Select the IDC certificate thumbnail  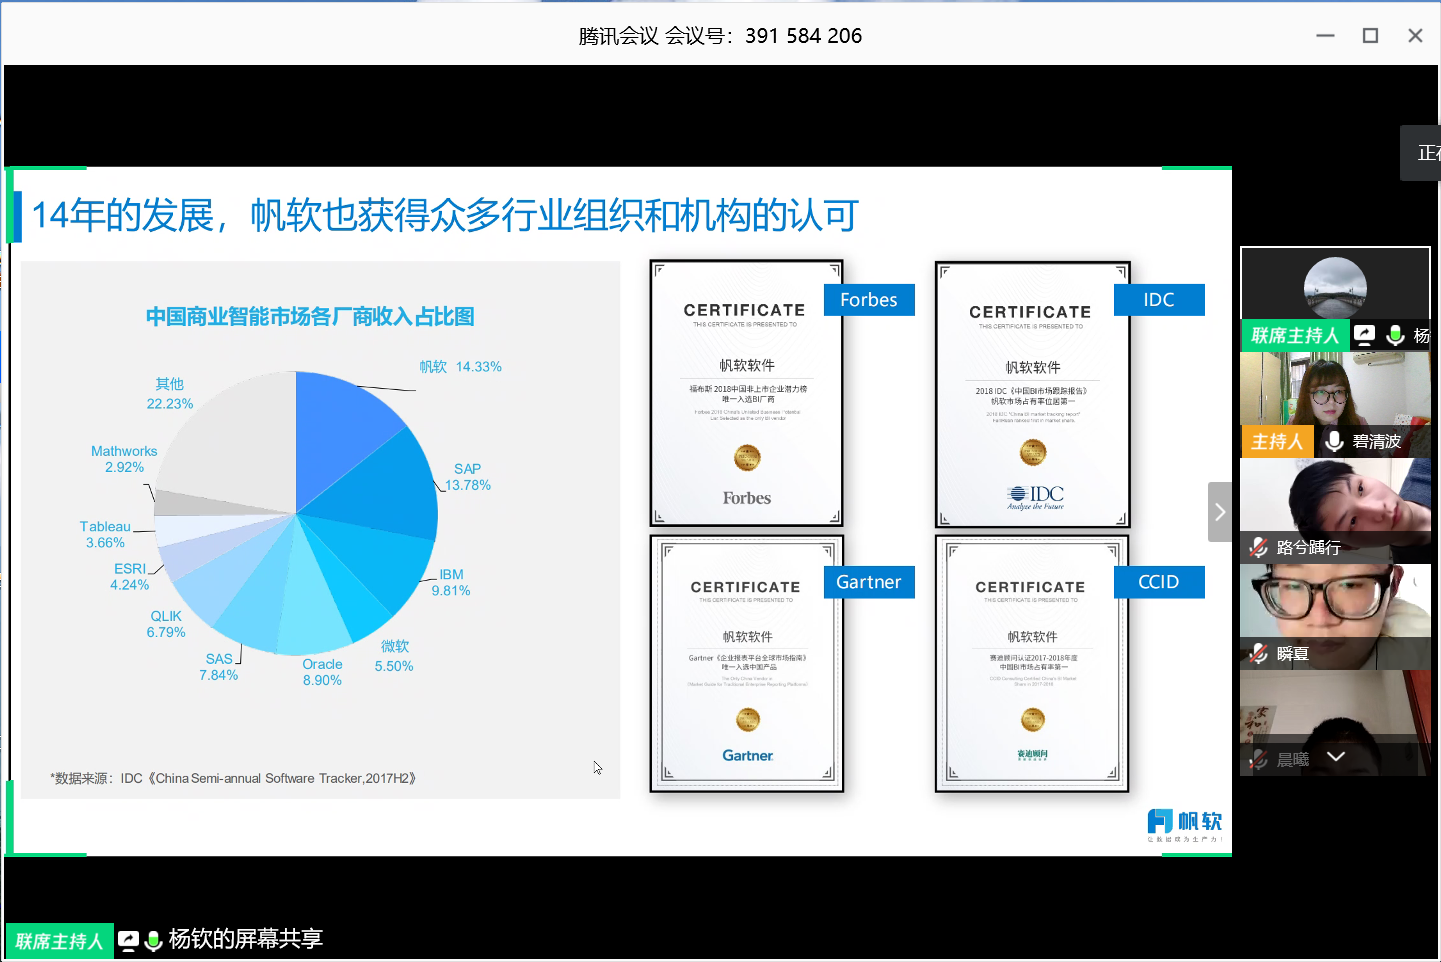tap(1032, 395)
